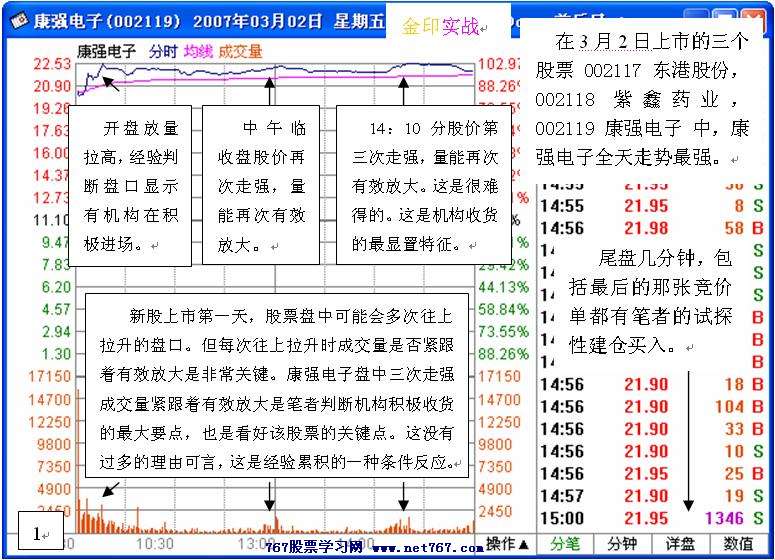Click the 成交量 legend label
775x560 pixels.
240,51
